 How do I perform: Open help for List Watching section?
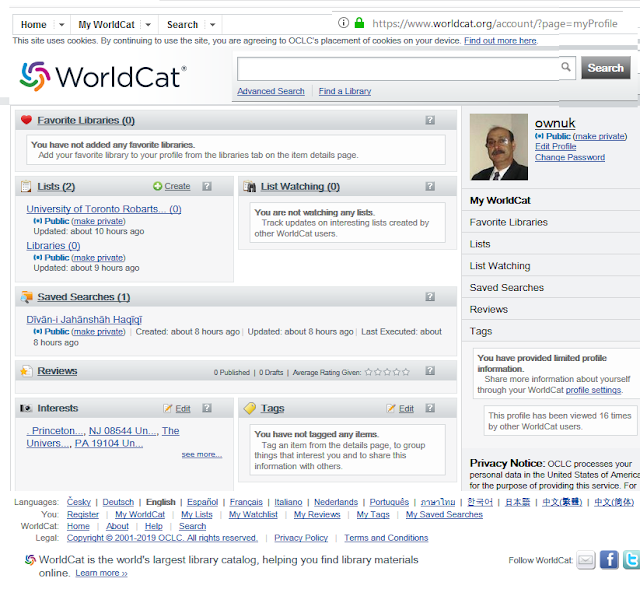(x=430, y=186)
